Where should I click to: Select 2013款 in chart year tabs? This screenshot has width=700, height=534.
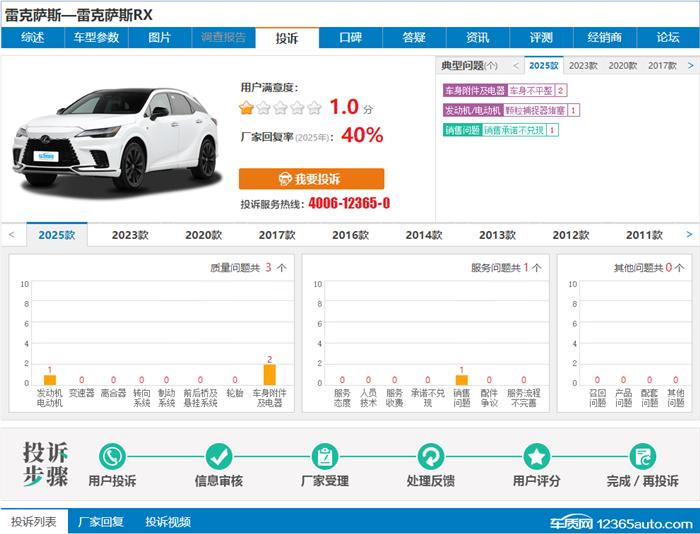coord(497,235)
